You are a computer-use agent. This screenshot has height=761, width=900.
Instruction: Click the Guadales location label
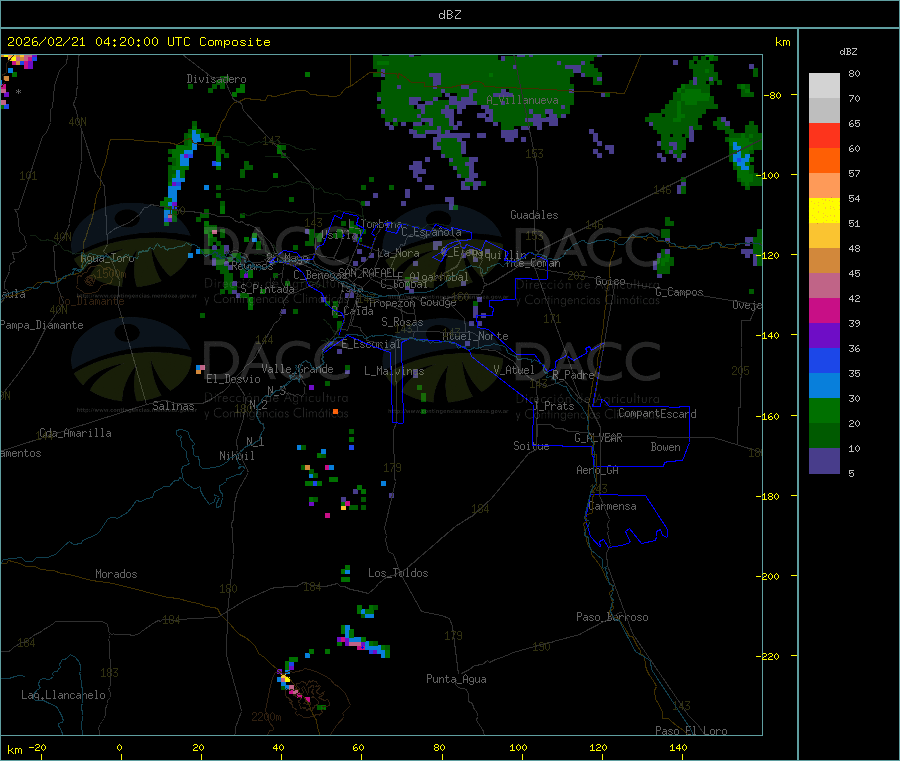click(534, 215)
